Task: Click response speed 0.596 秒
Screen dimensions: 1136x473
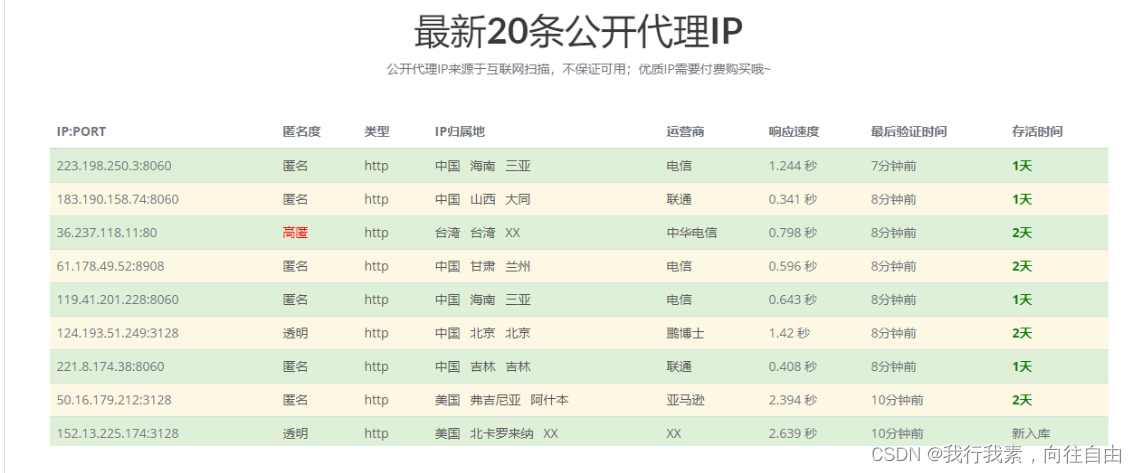Action: click(793, 266)
